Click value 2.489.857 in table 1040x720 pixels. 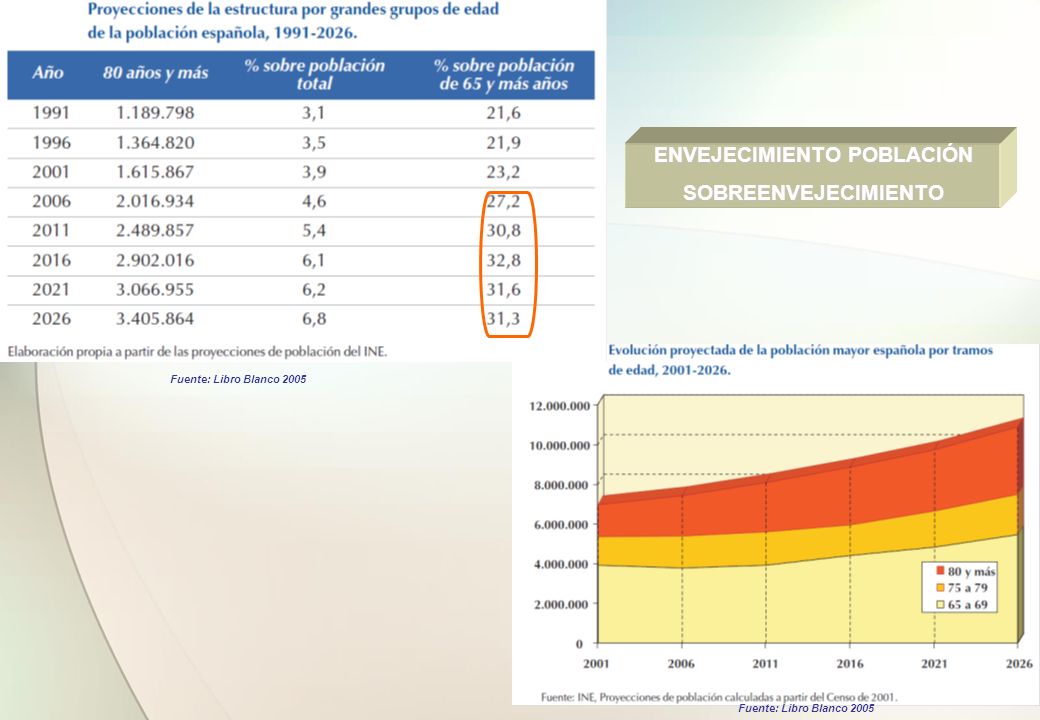(155, 230)
